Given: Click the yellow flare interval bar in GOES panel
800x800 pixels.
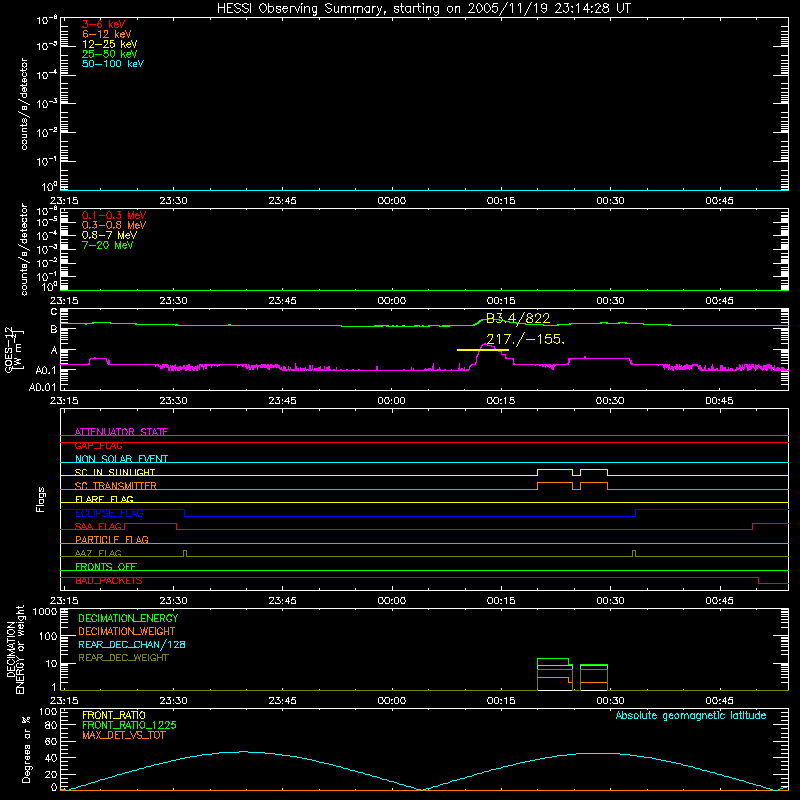Looking at the screenshot, I should click(x=483, y=350).
